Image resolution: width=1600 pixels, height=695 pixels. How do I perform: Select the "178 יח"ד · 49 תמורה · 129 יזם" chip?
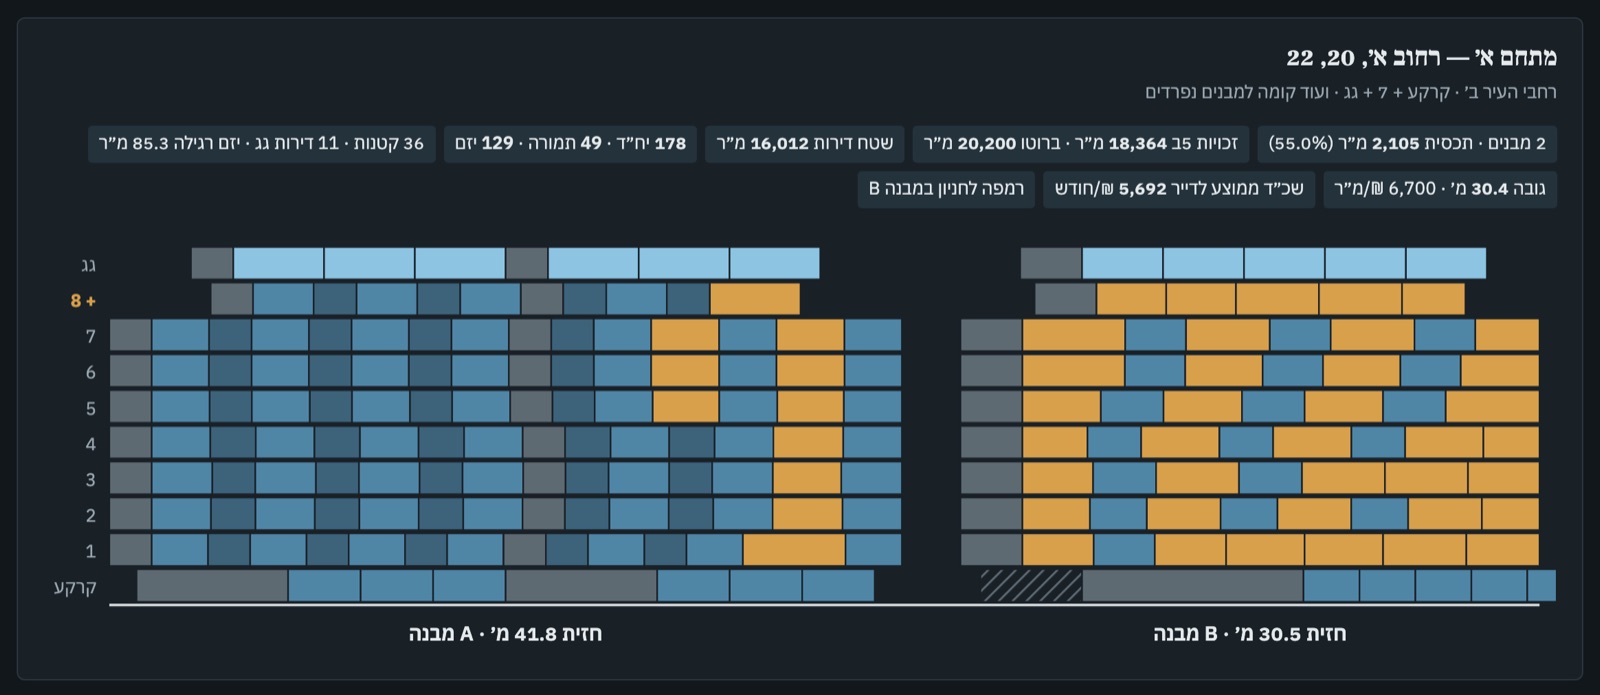[x=570, y=144]
